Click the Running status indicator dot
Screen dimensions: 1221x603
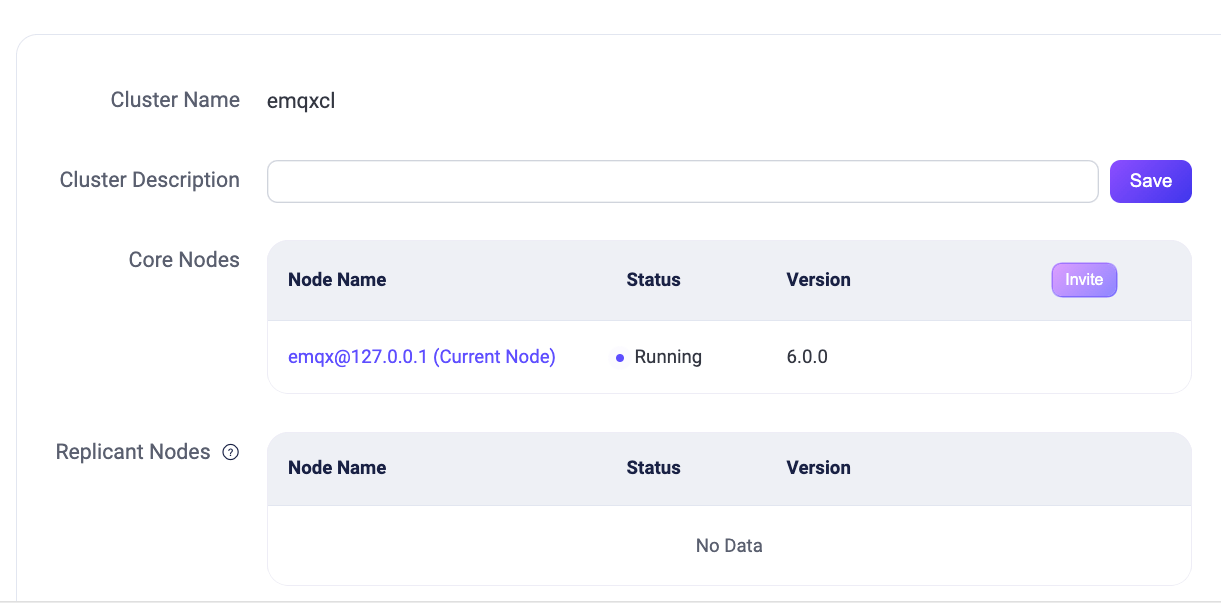point(620,357)
